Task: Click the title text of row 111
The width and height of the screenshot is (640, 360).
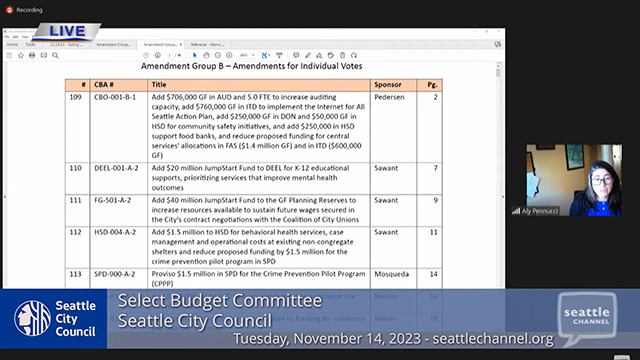Action: tap(255, 210)
